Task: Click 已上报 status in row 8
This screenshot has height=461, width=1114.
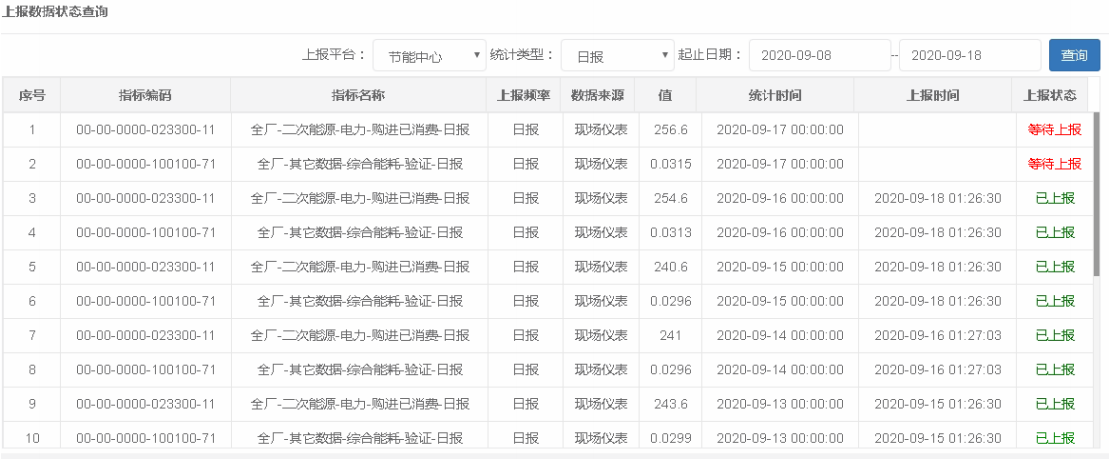Action: click(x=1055, y=370)
